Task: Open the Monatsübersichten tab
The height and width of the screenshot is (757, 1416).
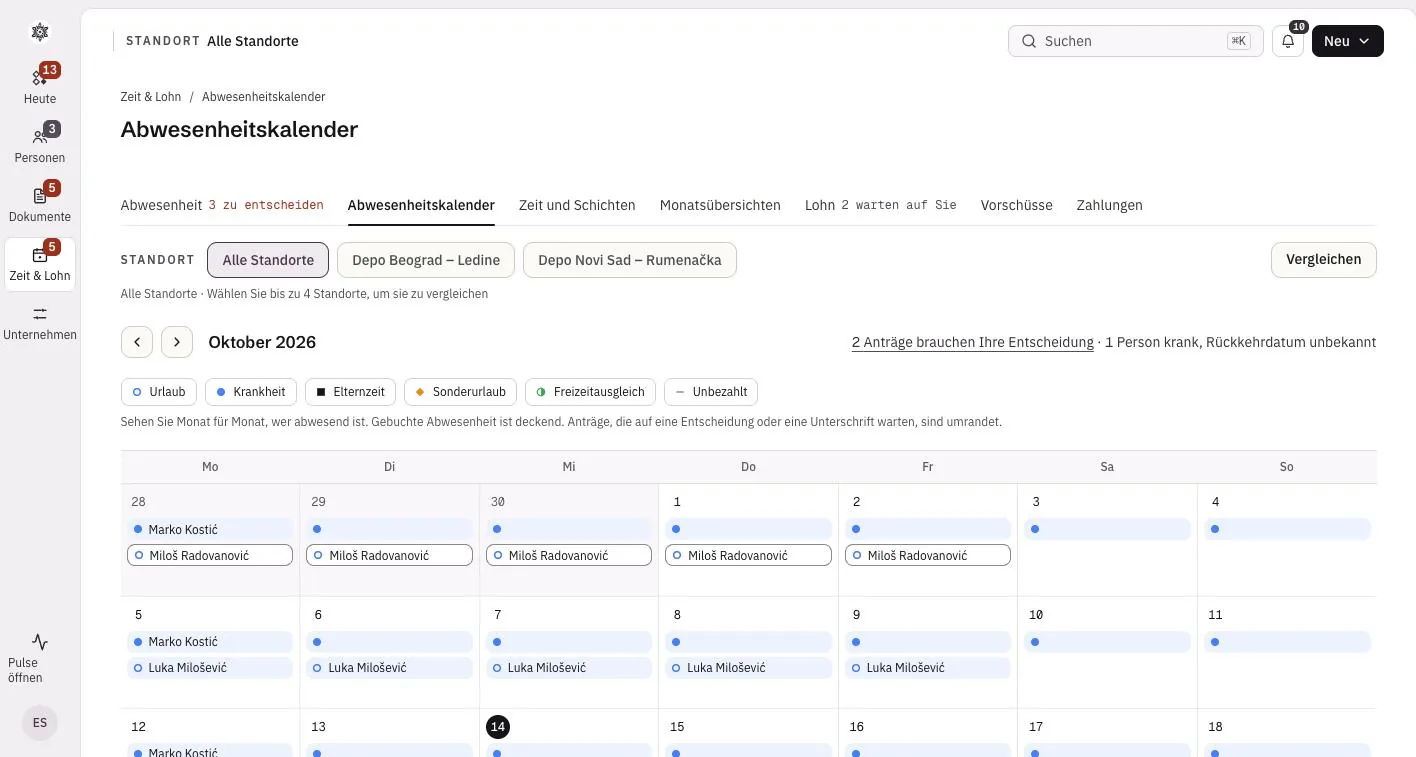Action: pos(720,205)
